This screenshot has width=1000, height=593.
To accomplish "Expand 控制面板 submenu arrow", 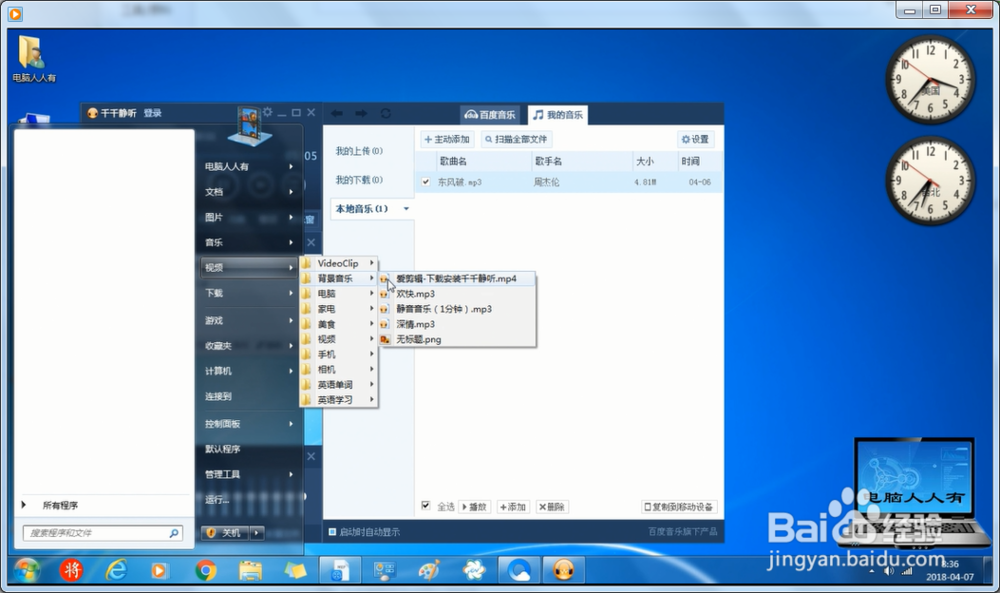I will click(291, 423).
